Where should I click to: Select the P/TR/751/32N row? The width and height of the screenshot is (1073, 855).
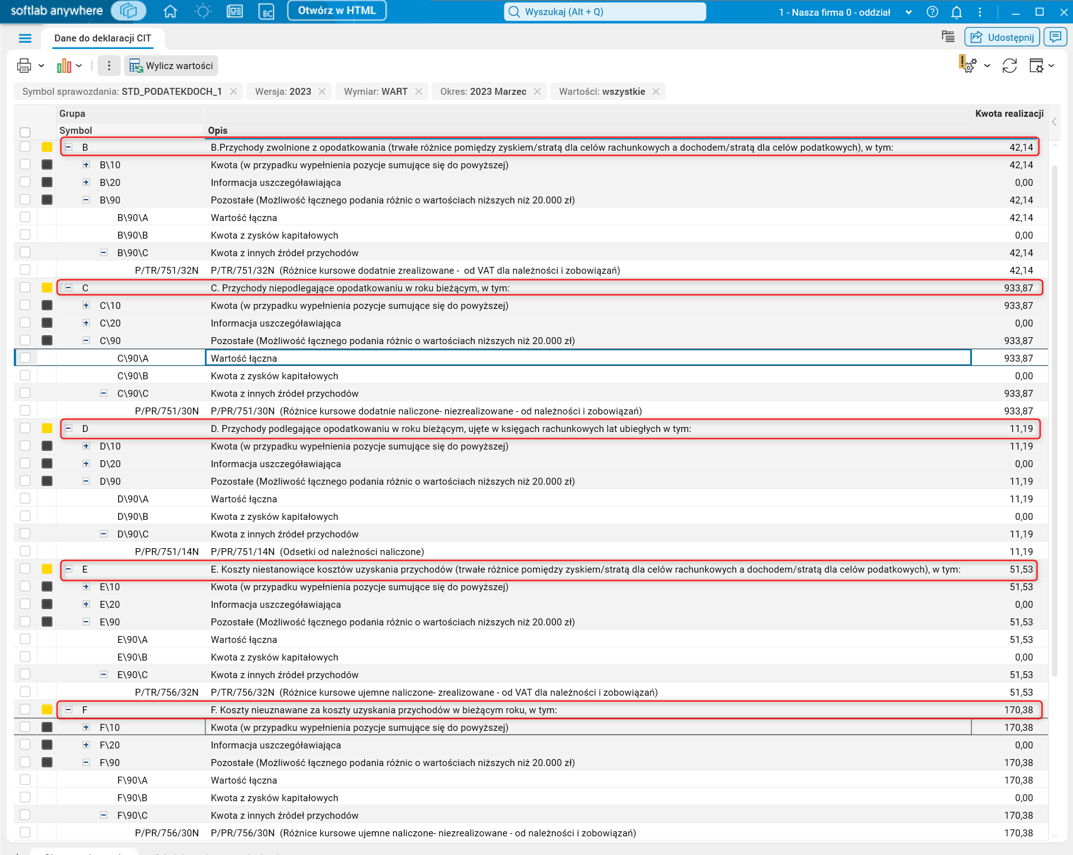531,270
